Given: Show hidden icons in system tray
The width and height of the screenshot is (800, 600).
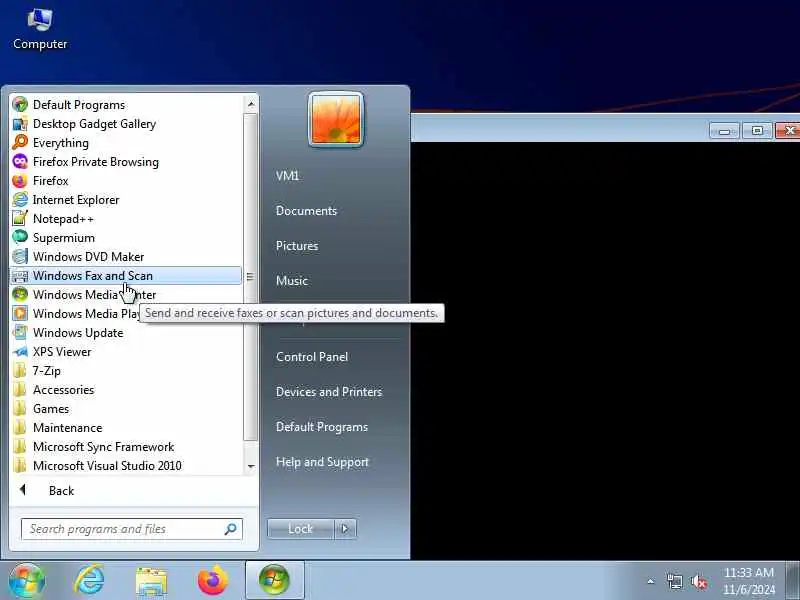Looking at the screenshot, I should (x=651, y=581).
